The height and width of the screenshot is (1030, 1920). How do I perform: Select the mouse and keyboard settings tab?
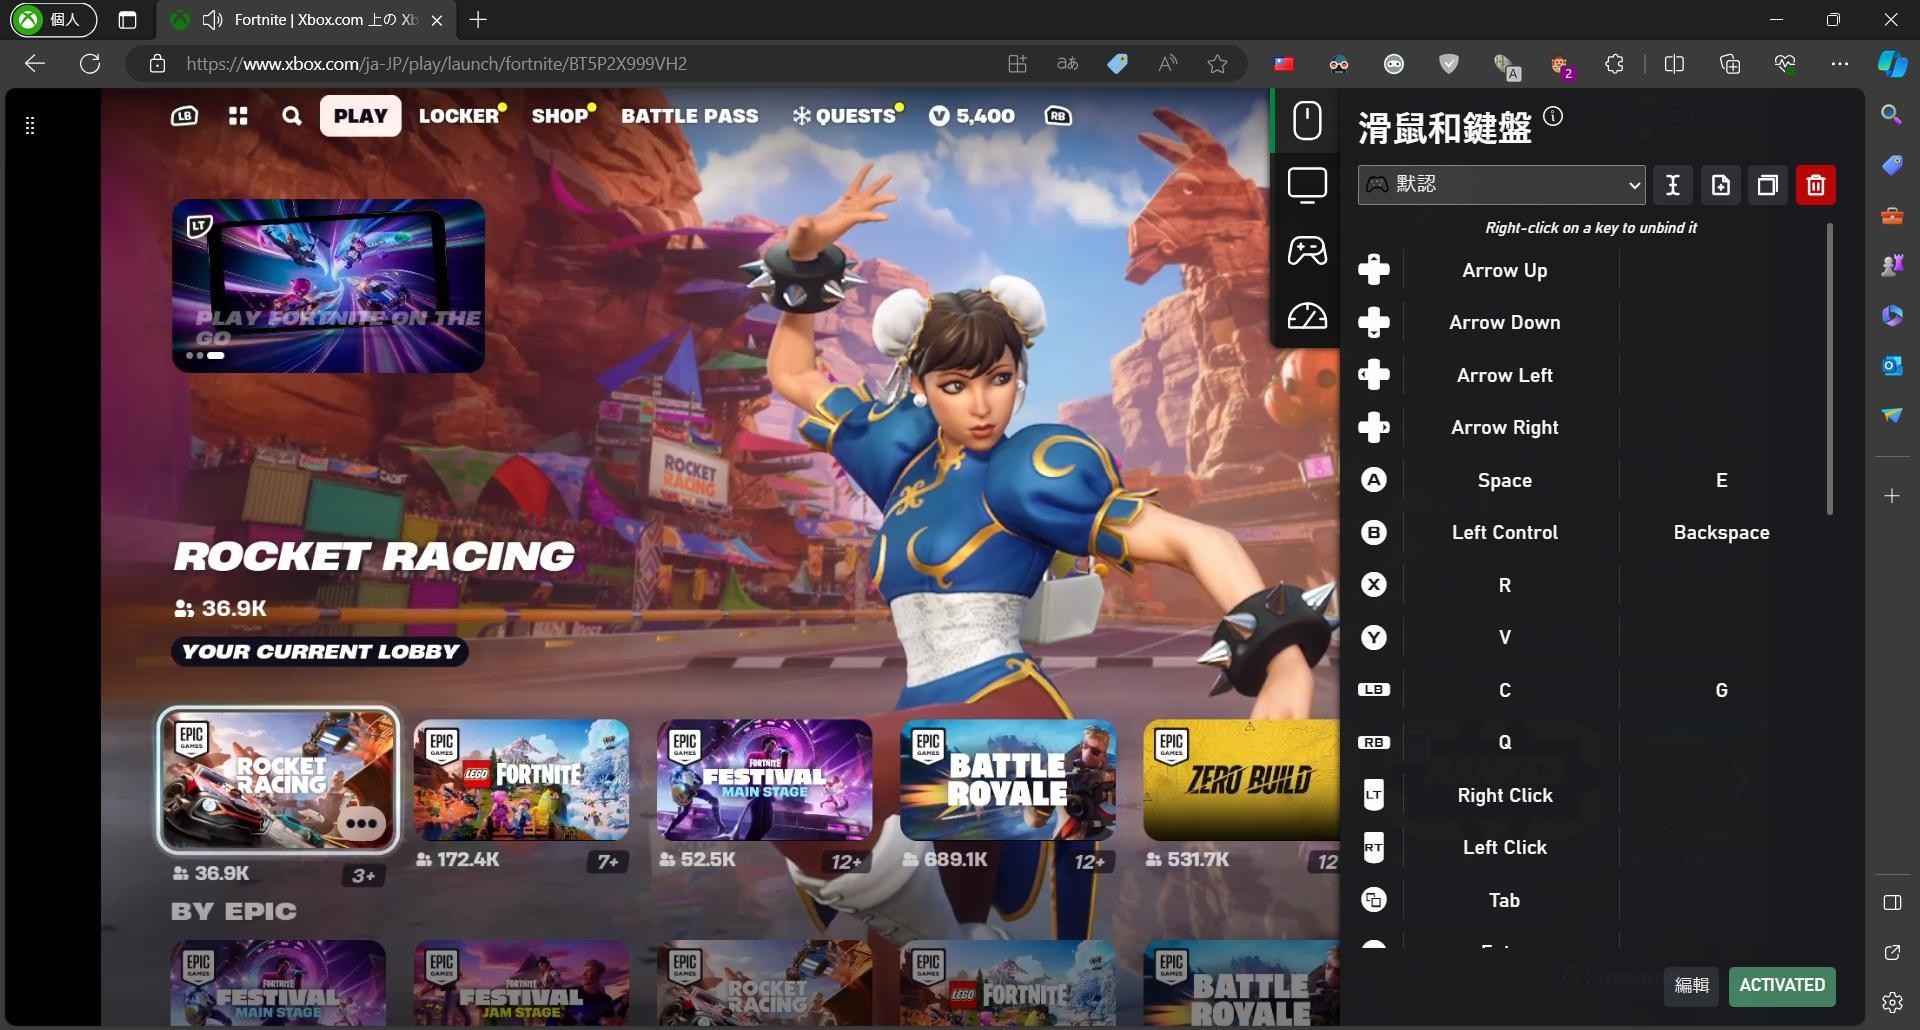pos(1306,118)
